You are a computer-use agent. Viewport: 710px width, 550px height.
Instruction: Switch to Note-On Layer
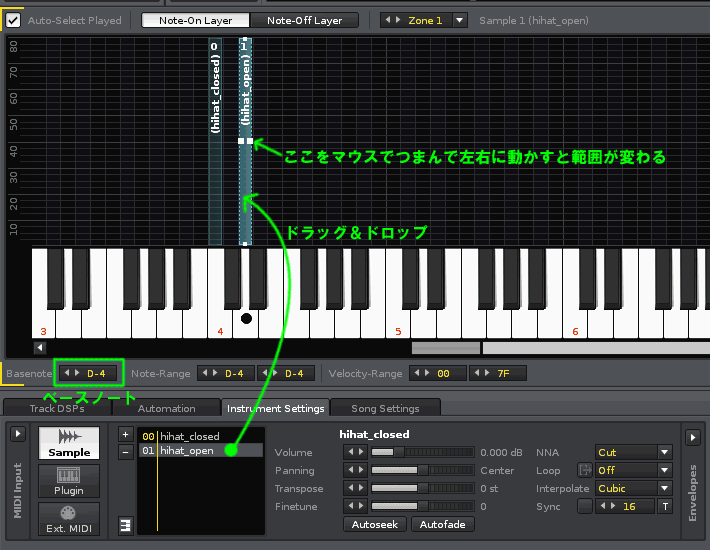point(195,20)
